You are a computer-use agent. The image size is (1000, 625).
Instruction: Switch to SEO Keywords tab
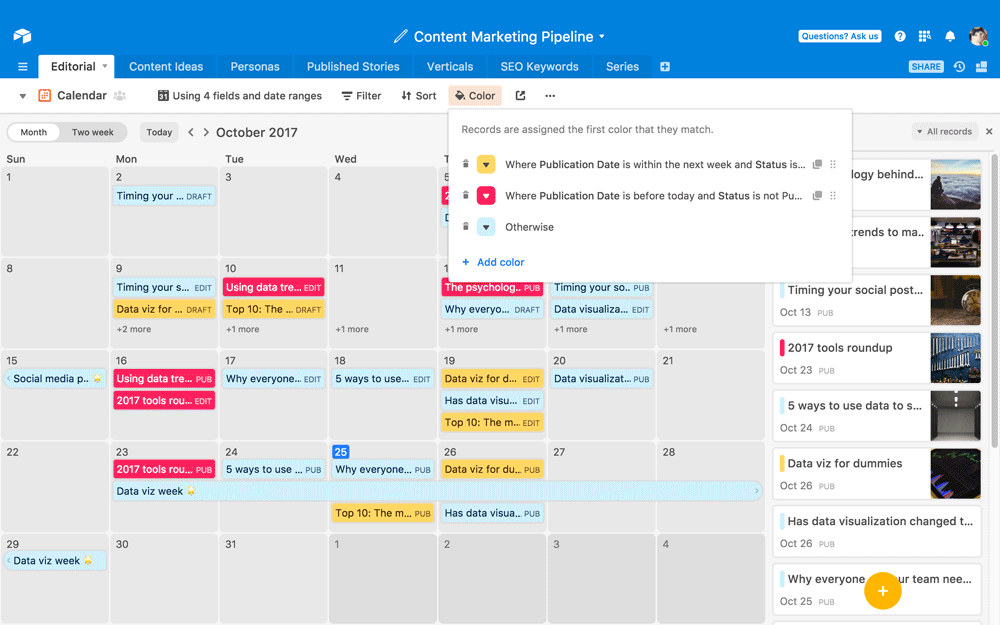[x=540, y=66]
